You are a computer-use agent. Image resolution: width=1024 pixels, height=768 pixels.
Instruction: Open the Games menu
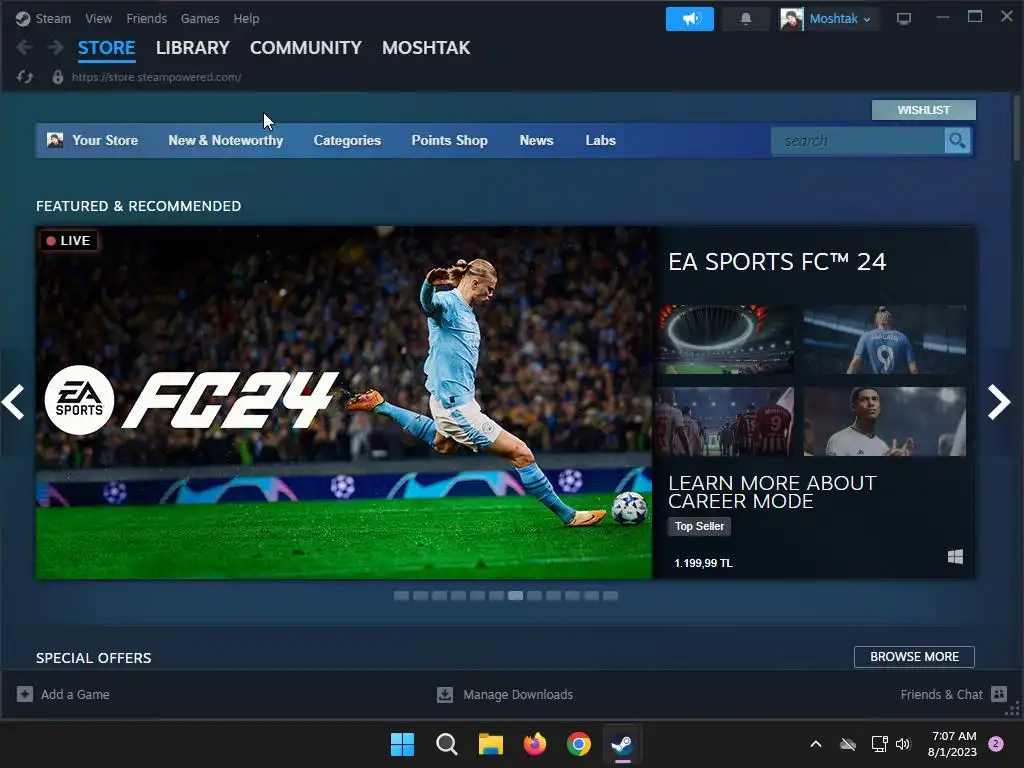point(200,18)
